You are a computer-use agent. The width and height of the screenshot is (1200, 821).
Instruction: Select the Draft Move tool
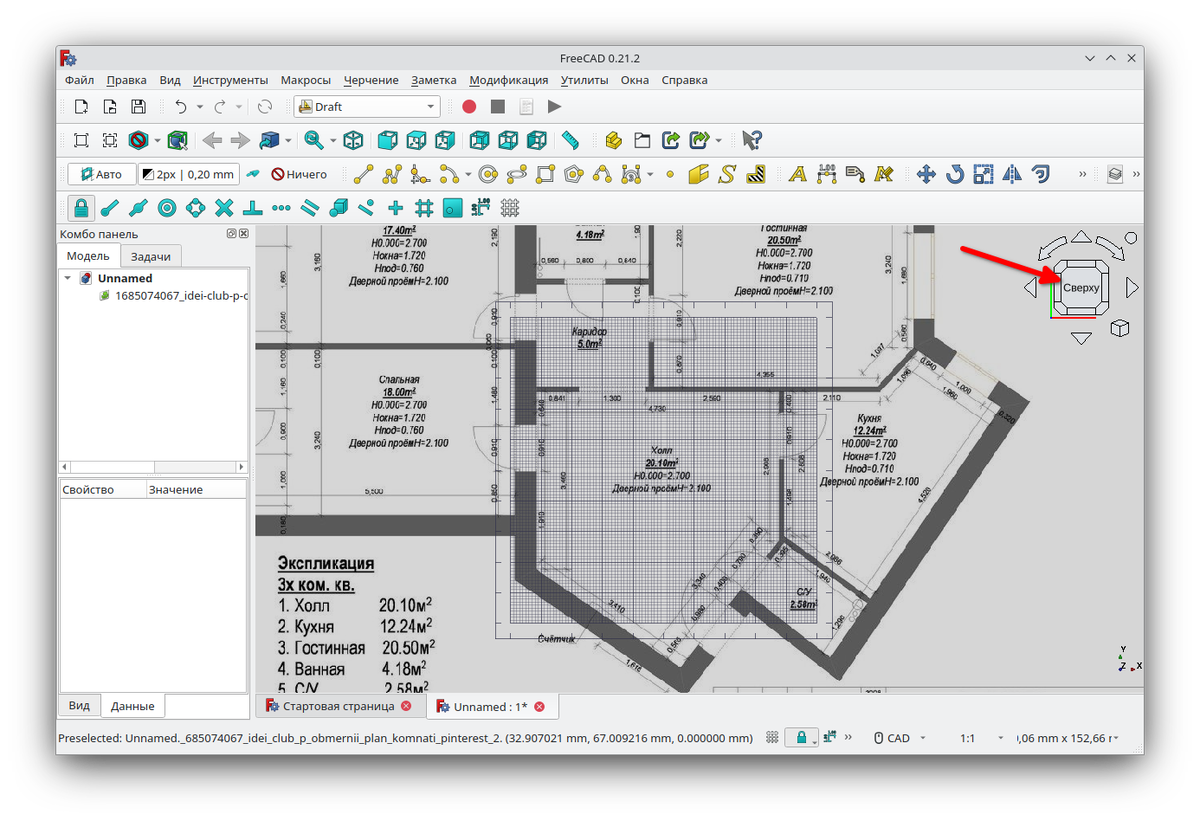tap(926, 175)
